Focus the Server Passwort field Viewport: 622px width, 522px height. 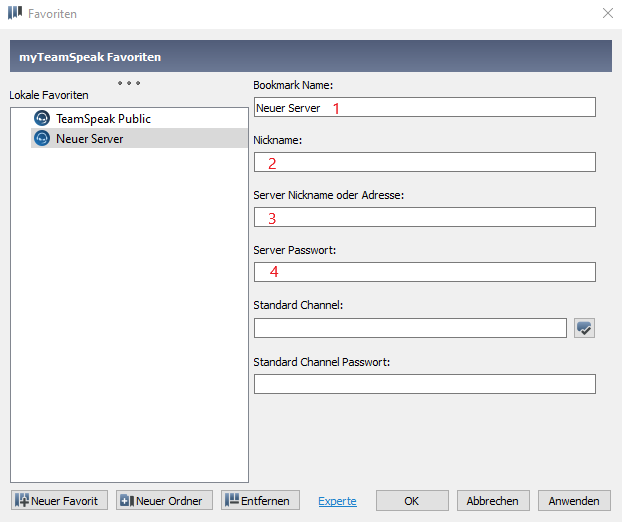(425, 272)
